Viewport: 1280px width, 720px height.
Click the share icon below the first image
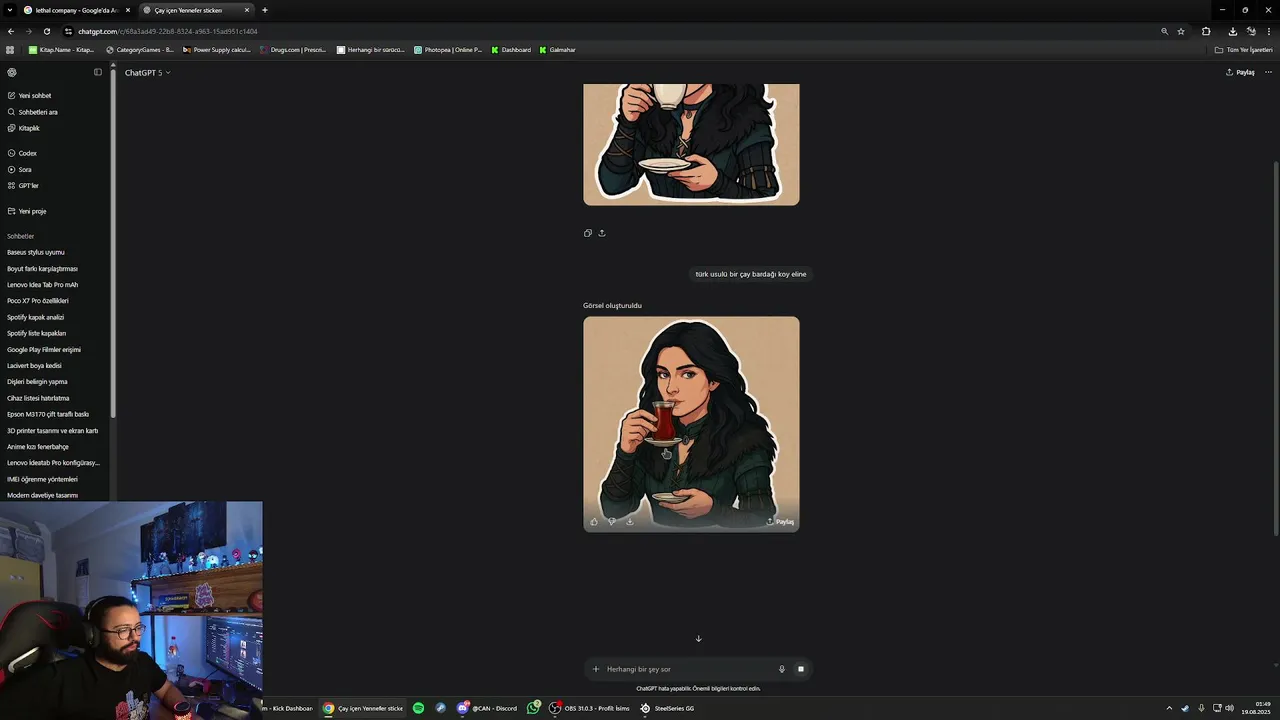602,233
